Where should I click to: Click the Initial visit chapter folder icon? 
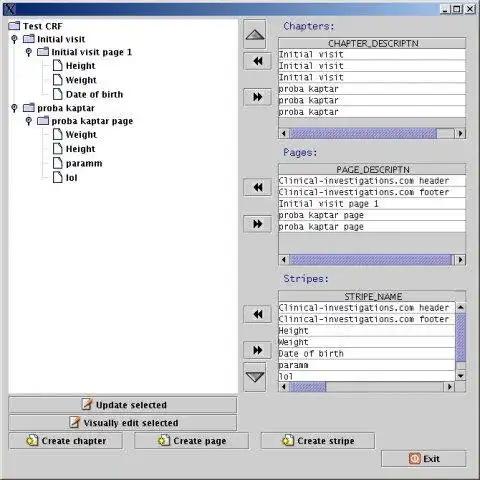pos(29,39)
